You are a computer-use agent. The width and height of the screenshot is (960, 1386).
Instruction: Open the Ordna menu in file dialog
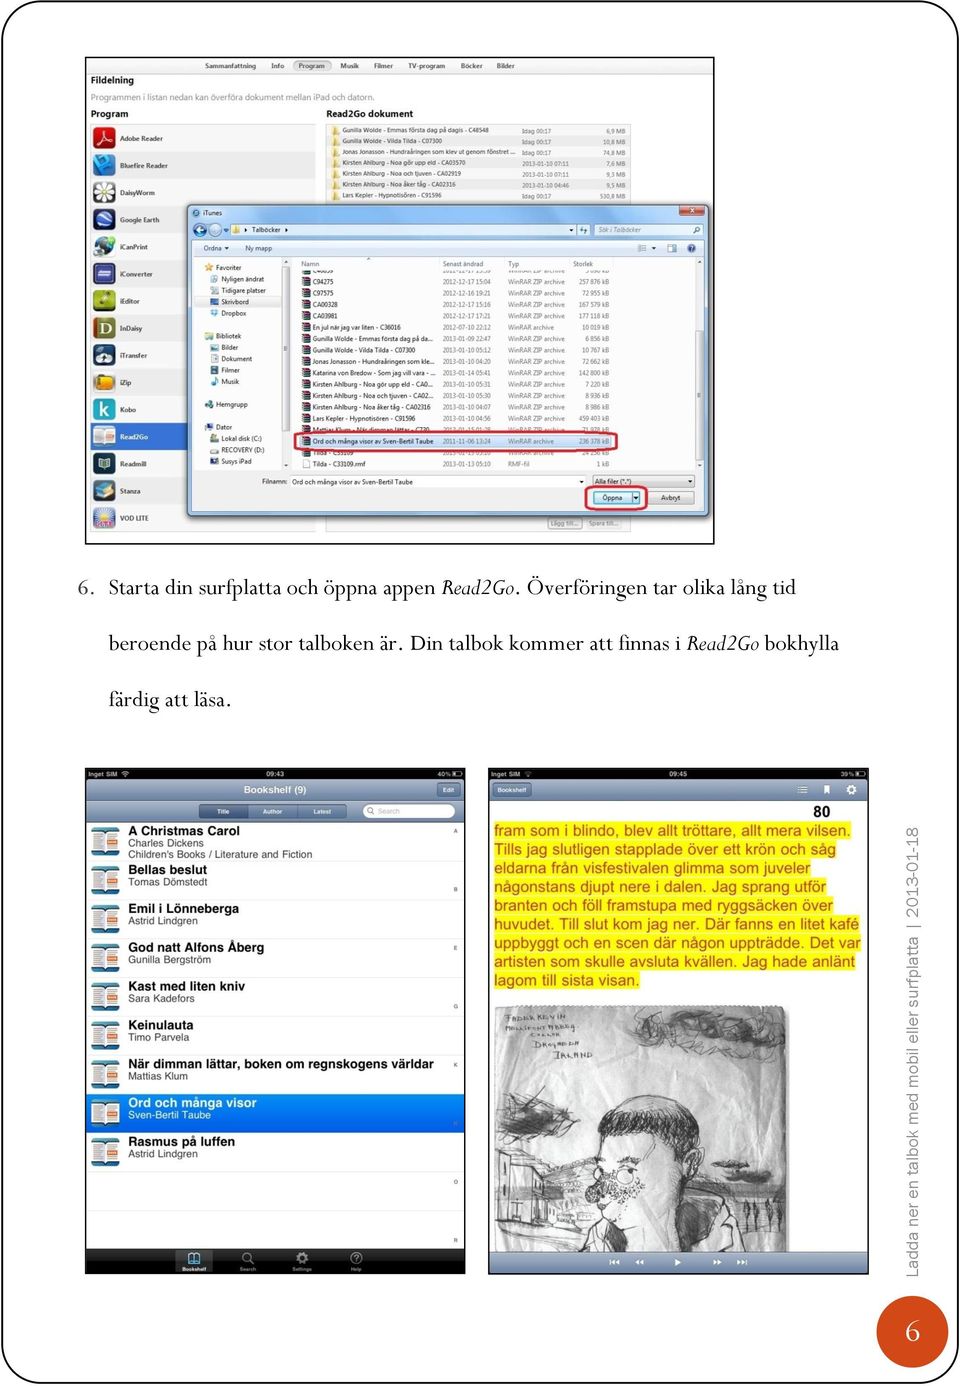(x=216, y=248)
